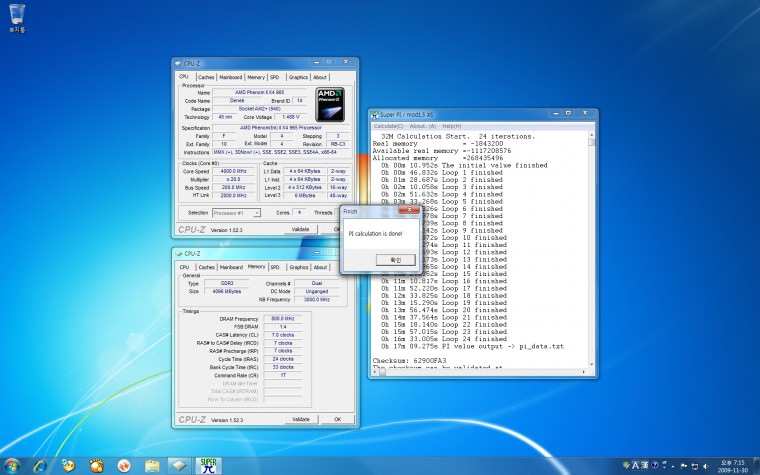
Task: Select SPD tab in lower CPU-Z window
Action: [275, 267]
